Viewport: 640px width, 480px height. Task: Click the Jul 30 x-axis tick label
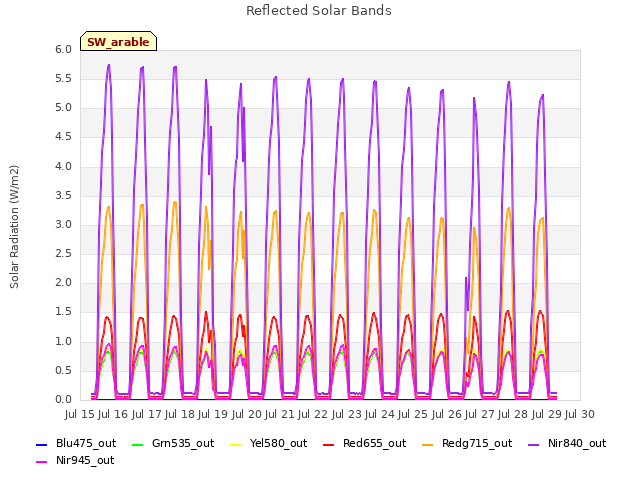(x=580, y=414)
